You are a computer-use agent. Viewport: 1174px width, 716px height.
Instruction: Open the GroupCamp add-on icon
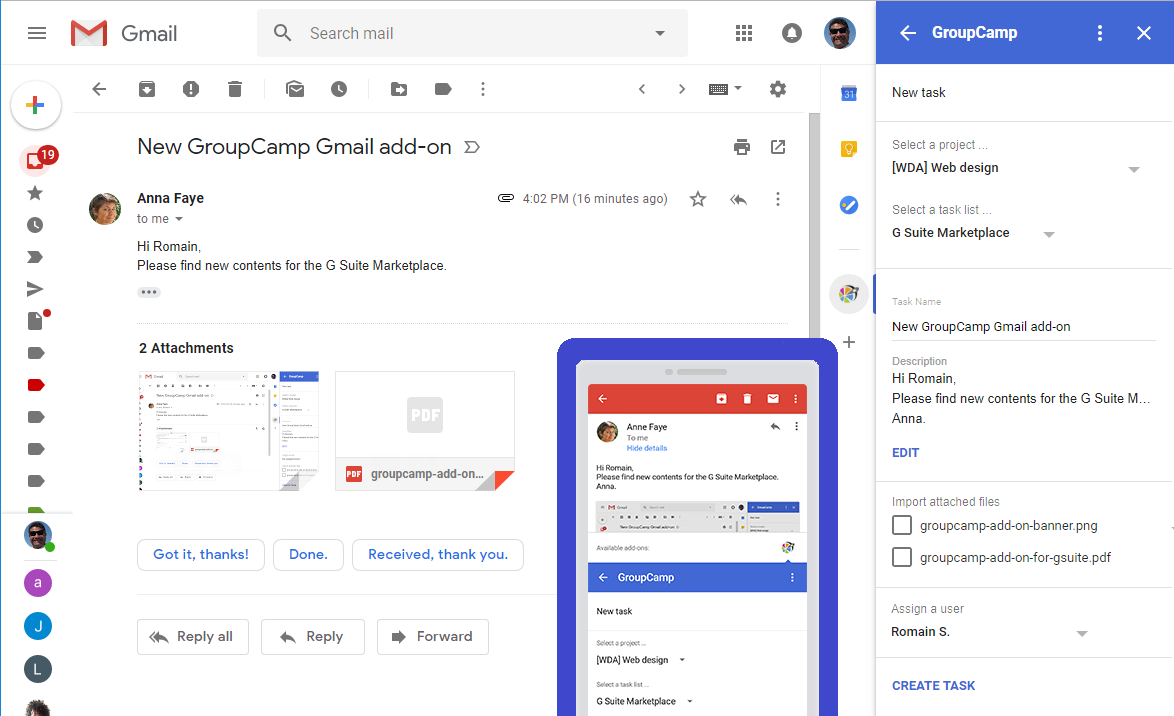coord(848,293)
